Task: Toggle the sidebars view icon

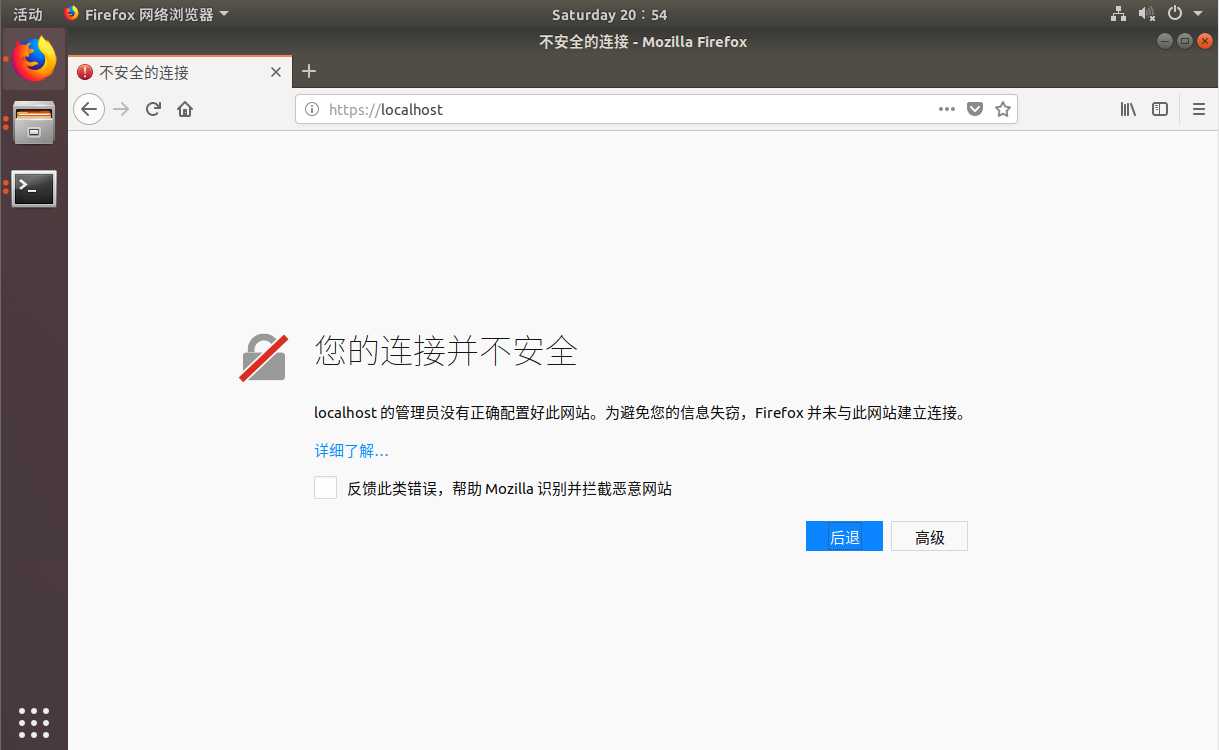Action: (x=1160, y=110)
